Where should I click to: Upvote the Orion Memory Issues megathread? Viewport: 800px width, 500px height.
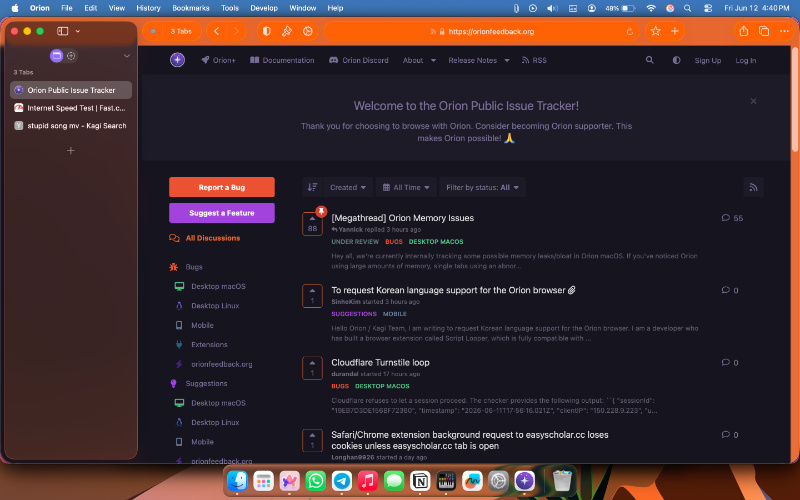point(312,224)
